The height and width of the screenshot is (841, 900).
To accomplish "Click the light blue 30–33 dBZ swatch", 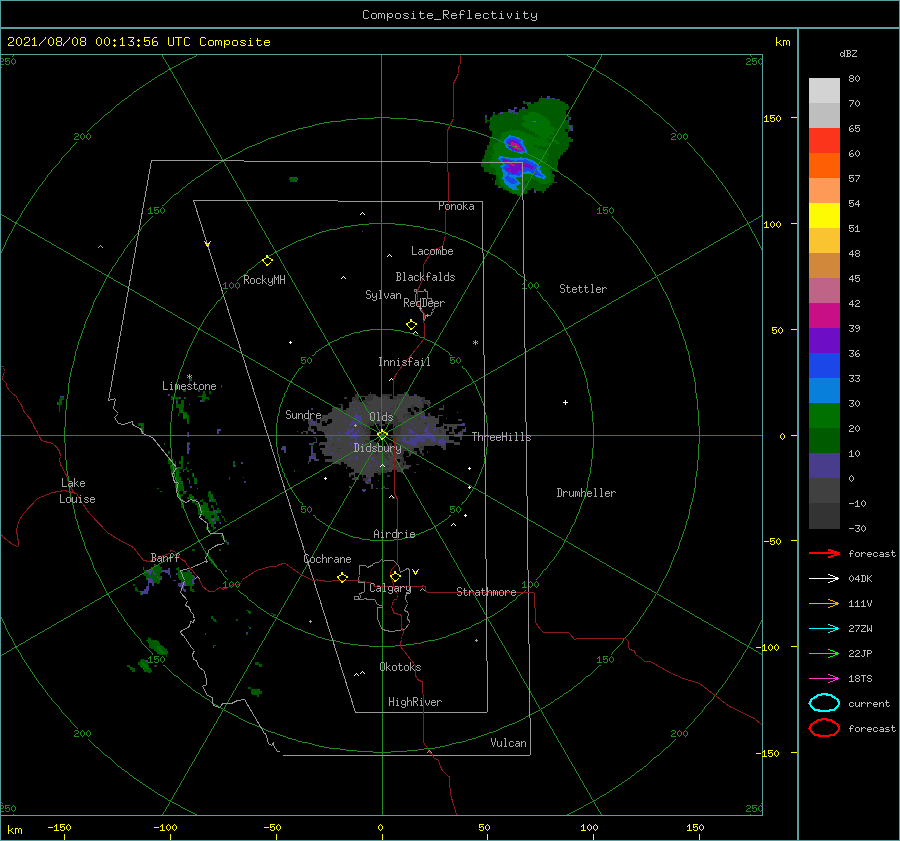I will coord(824,390).
